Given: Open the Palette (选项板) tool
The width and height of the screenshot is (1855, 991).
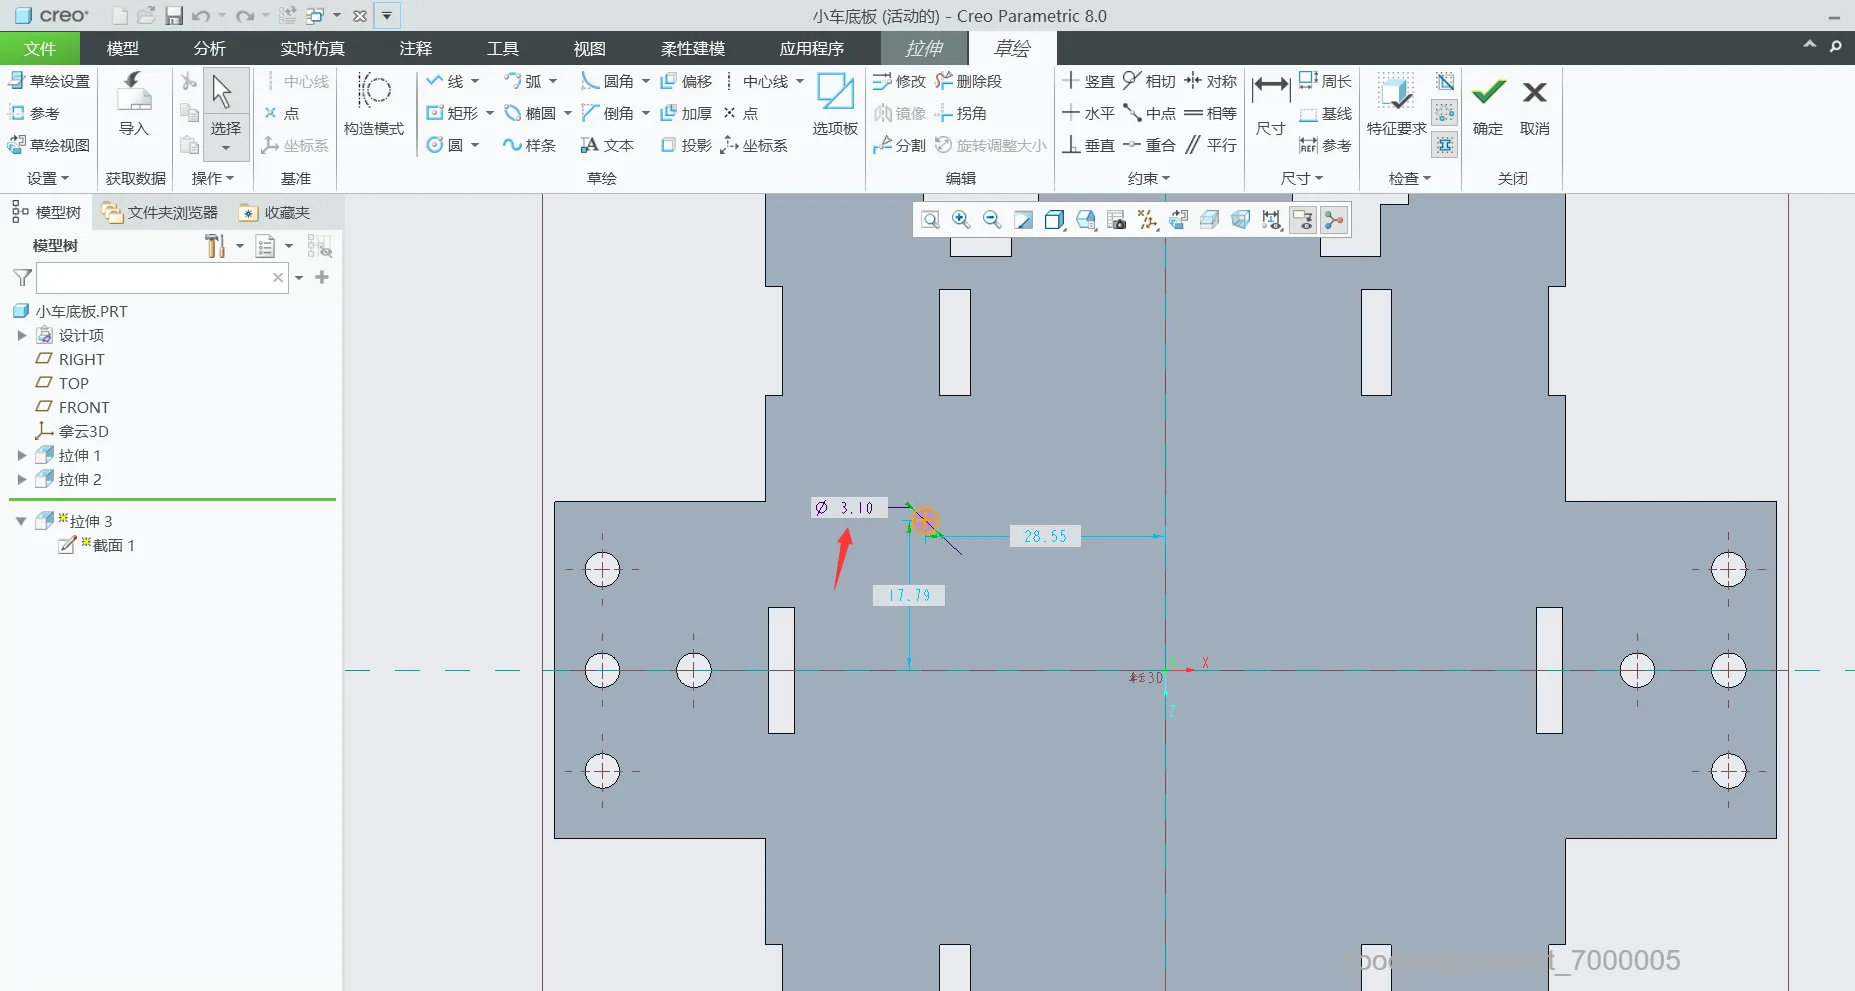Looking at the screenshot, I should 835,104.
